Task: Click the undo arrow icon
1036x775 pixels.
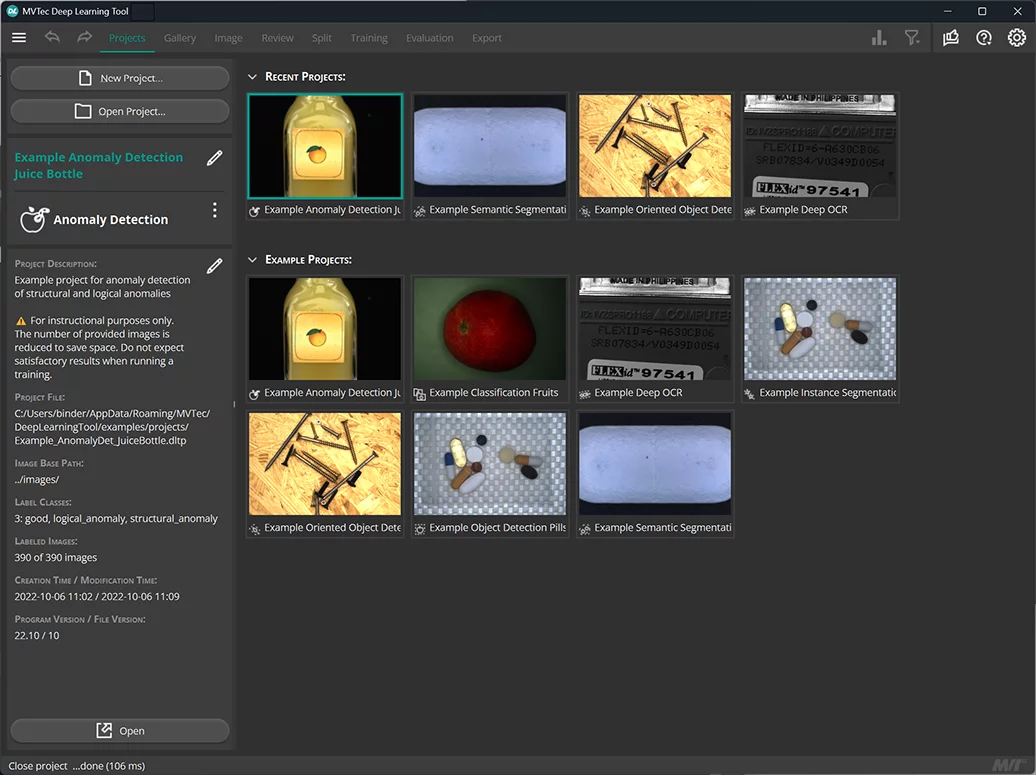Action: [52, 38]
